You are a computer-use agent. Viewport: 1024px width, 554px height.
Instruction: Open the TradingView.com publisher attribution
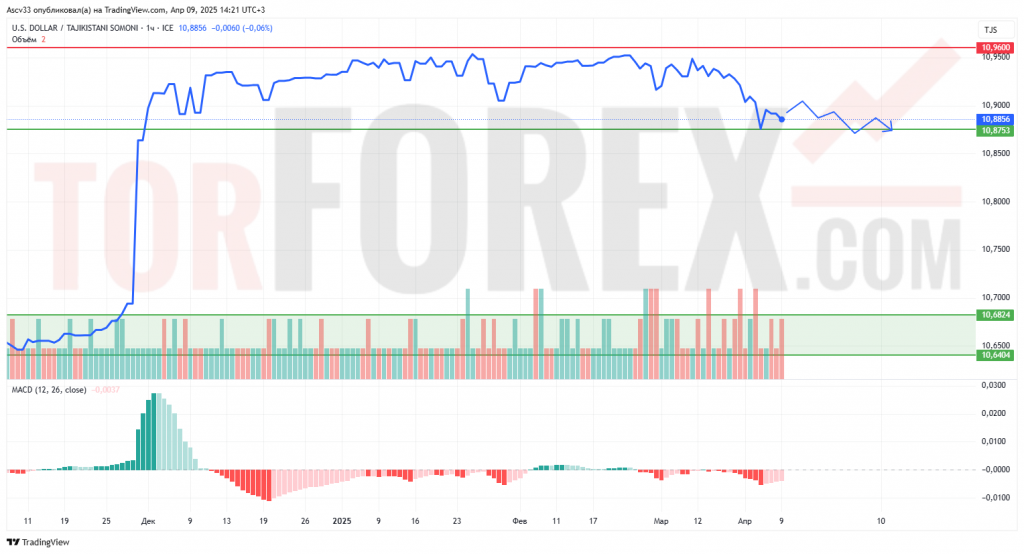click(128, 10)
